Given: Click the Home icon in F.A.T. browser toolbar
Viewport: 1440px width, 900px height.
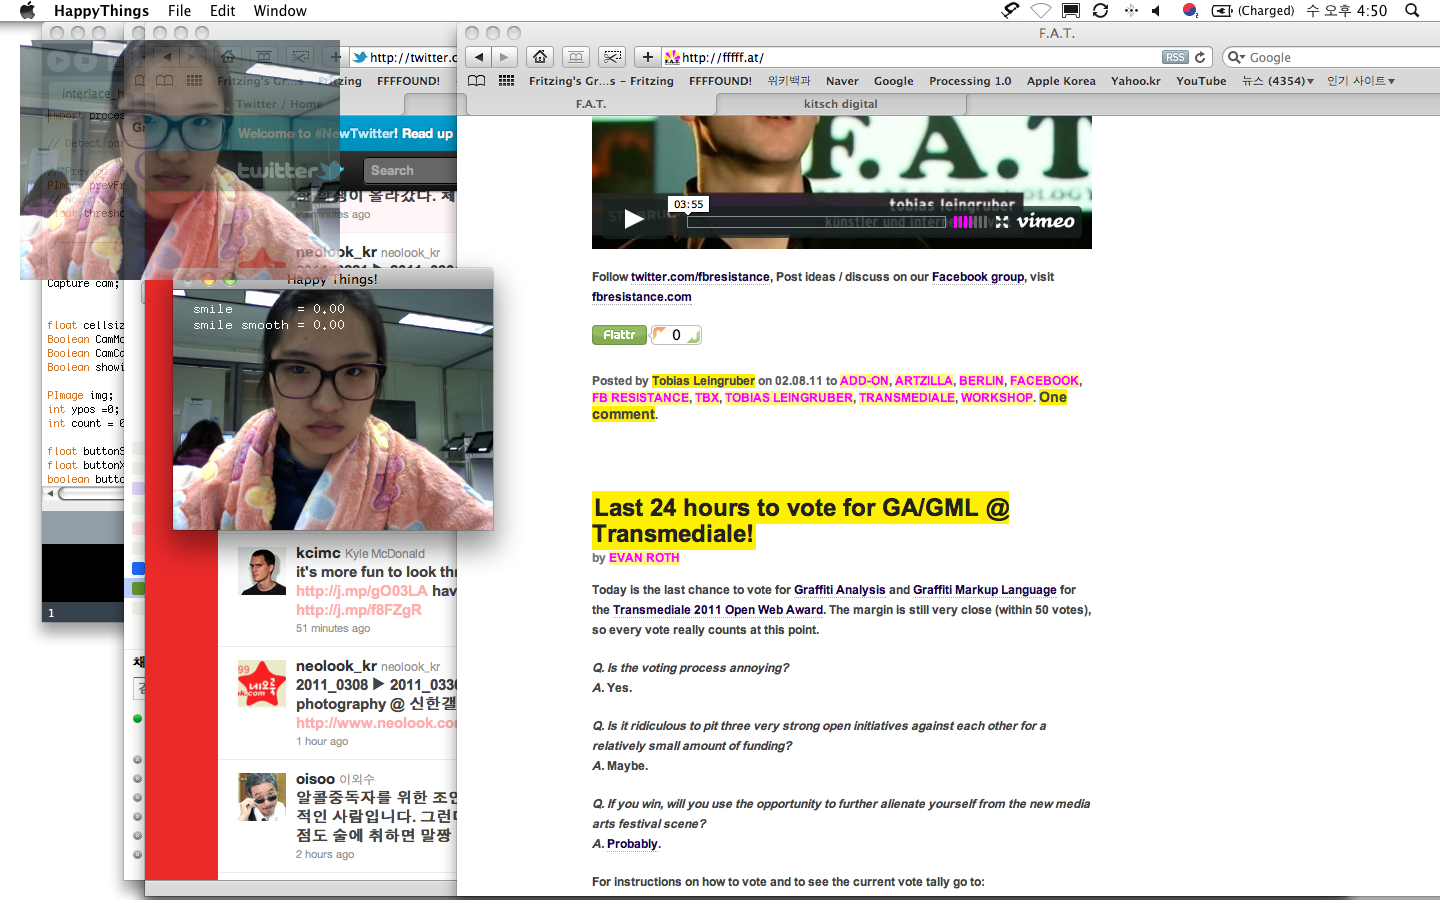Looking at the screenshot, I should [x=540, y=57].
